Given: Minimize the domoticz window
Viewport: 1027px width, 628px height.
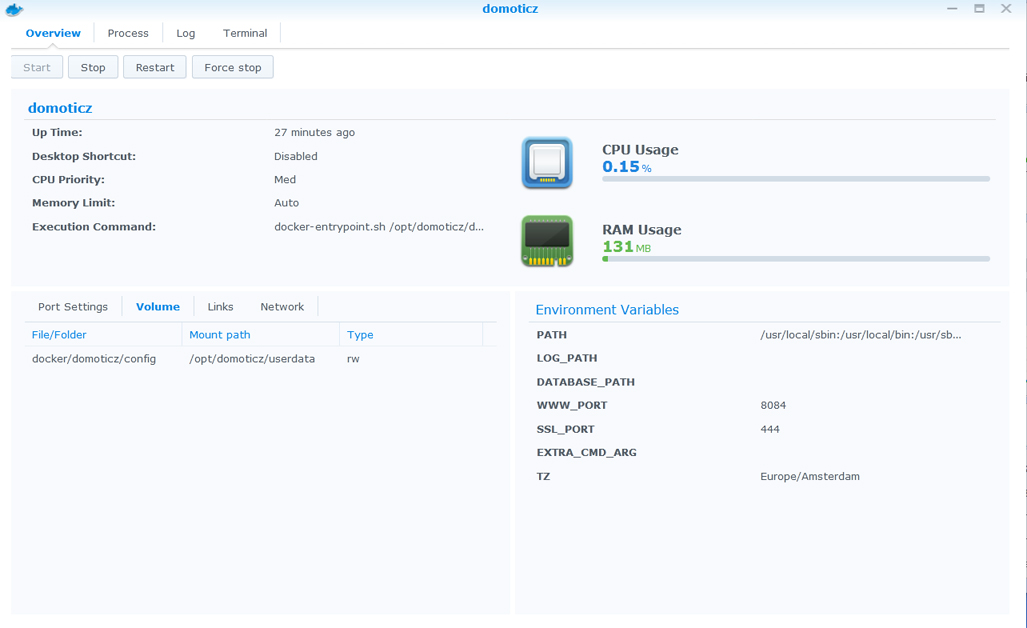Looking at the screenshot, I should point(952,9).
